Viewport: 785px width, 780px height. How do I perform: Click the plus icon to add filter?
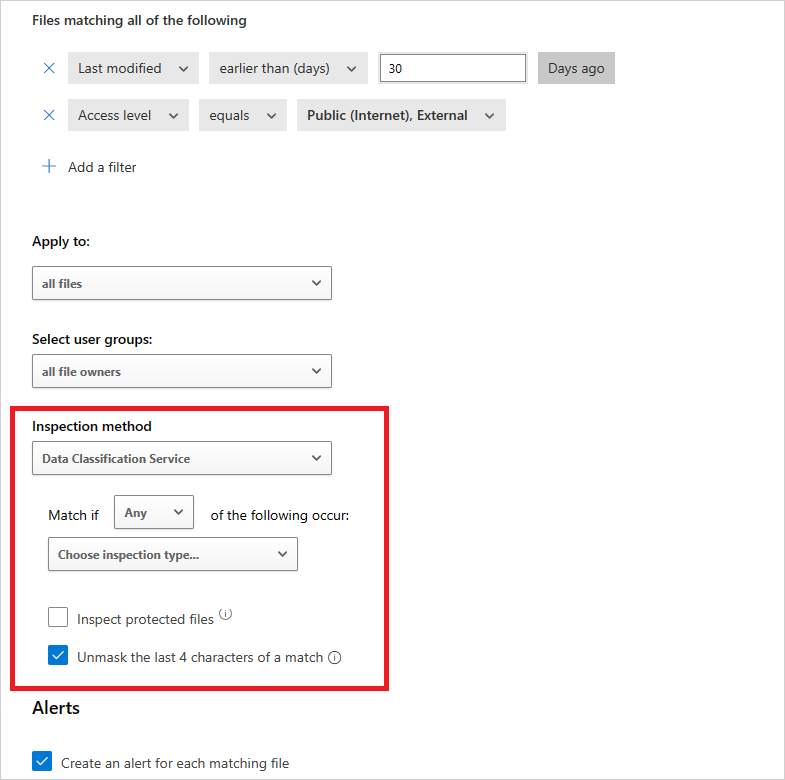(49, 167)
